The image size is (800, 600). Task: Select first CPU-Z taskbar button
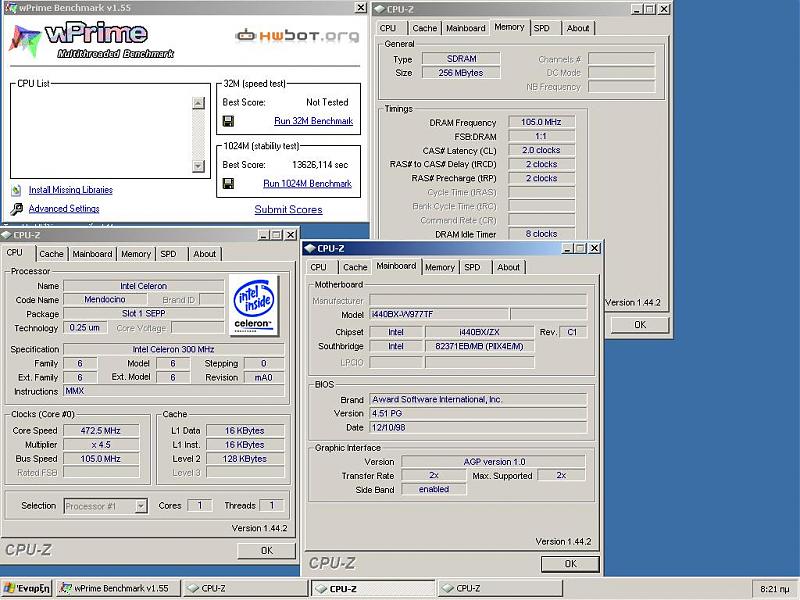coord(245,588)
